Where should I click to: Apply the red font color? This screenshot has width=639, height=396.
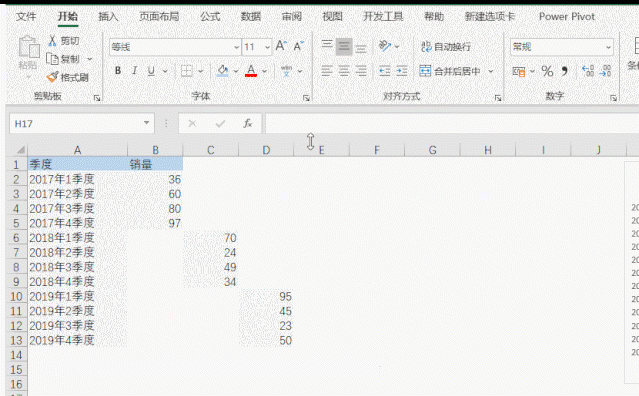pos(251,71)
